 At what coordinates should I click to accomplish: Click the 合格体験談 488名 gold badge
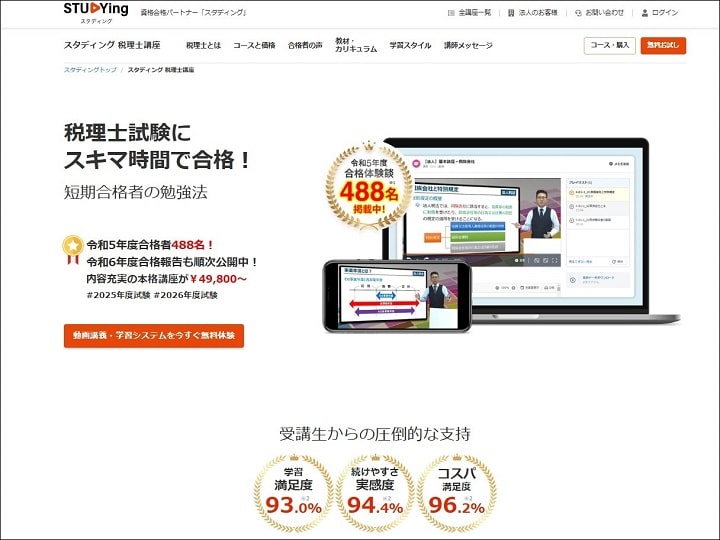click(369, 186)
